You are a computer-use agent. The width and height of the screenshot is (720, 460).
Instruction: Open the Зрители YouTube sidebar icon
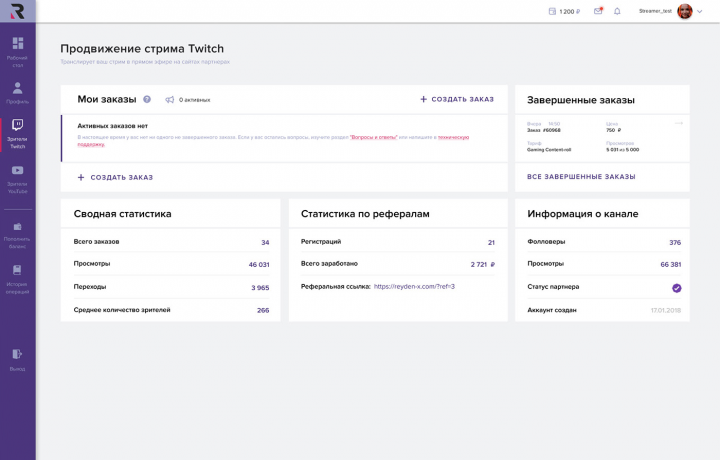pyautogui.click(x=18, y=170)
